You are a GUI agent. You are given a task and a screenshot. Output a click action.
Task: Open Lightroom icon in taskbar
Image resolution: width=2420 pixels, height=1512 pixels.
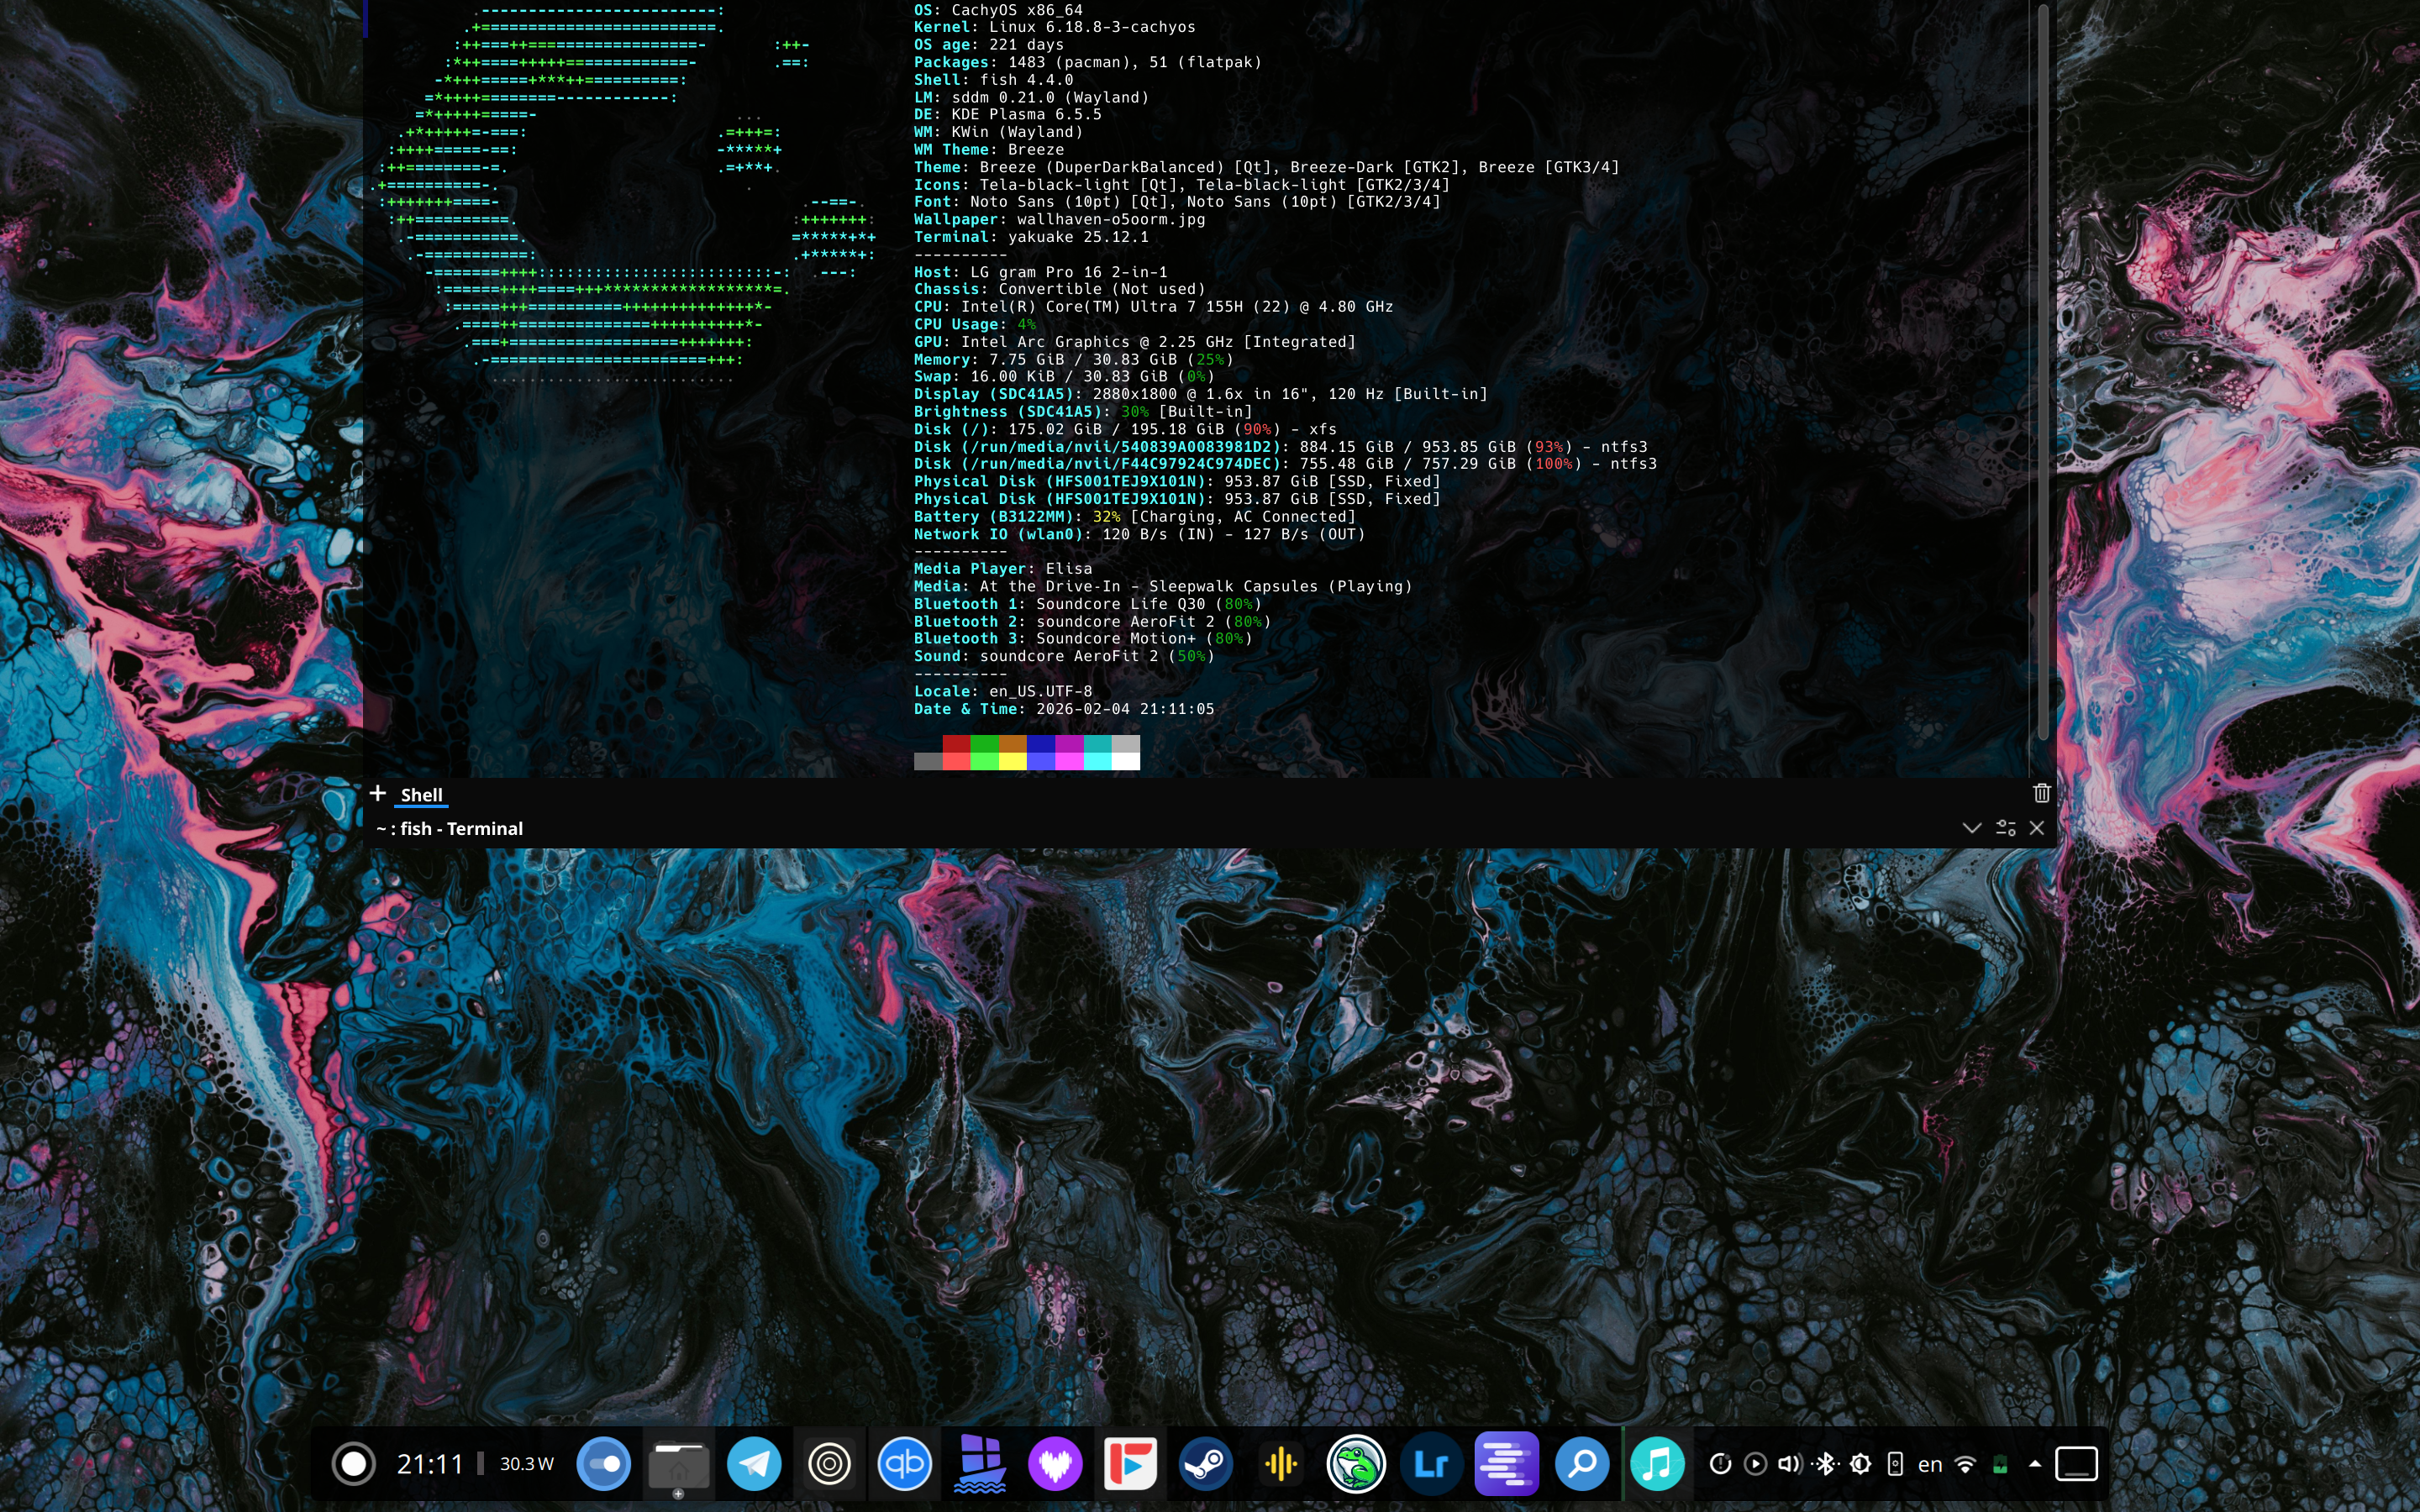click(1431, 1464)
